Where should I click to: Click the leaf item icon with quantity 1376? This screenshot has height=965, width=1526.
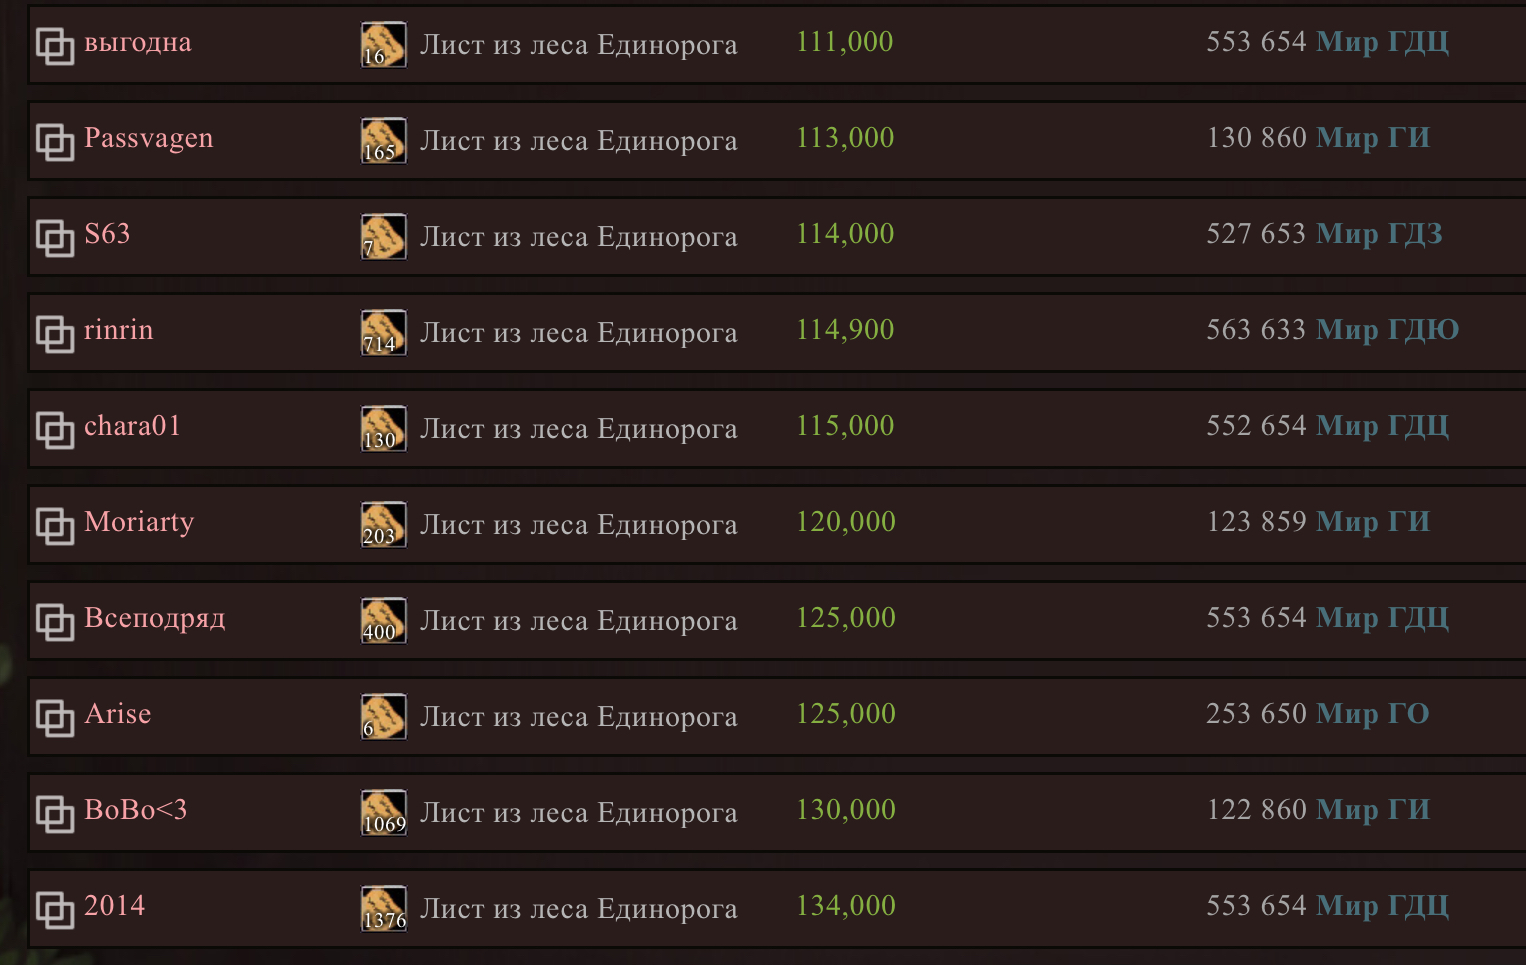[x=384, y=908]
